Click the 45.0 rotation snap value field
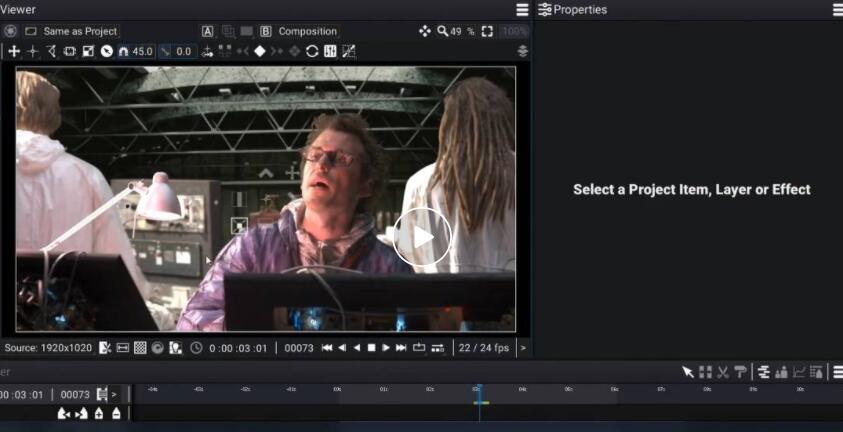Image resolution: width=843 pixels, height=432 pixels. (x=142, y=52)
